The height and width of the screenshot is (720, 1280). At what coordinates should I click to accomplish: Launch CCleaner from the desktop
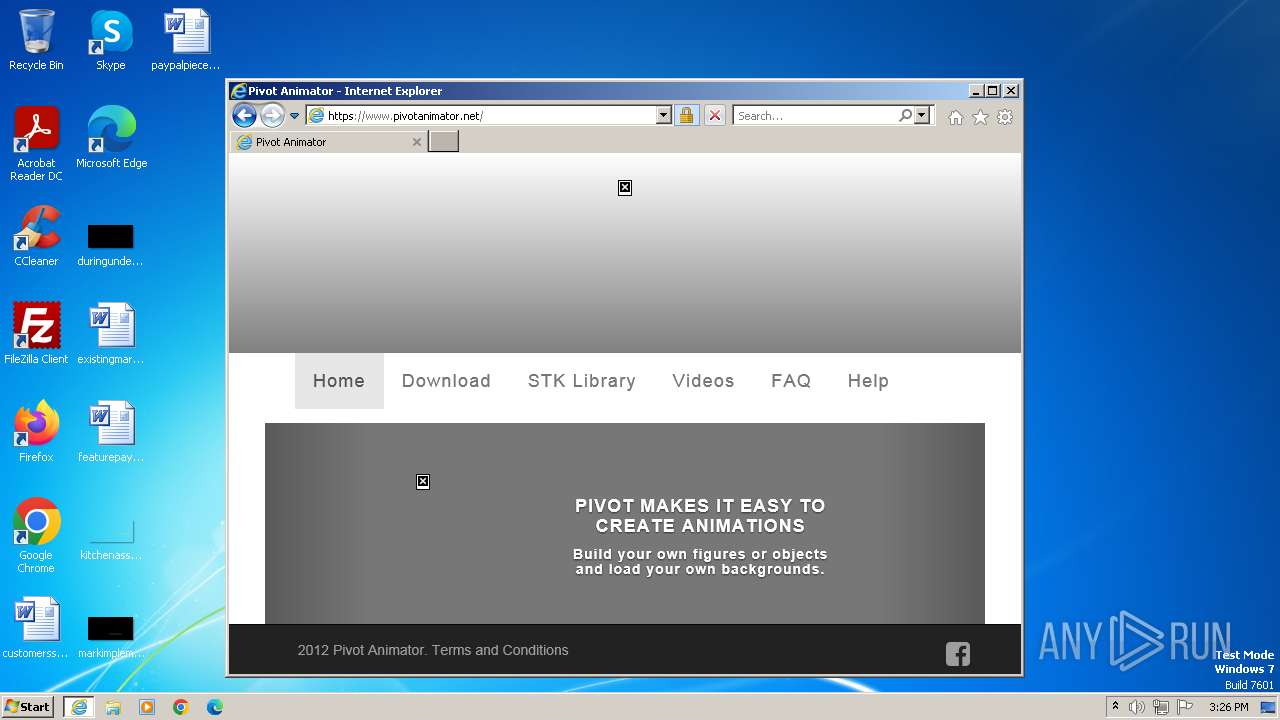(36, 237)
